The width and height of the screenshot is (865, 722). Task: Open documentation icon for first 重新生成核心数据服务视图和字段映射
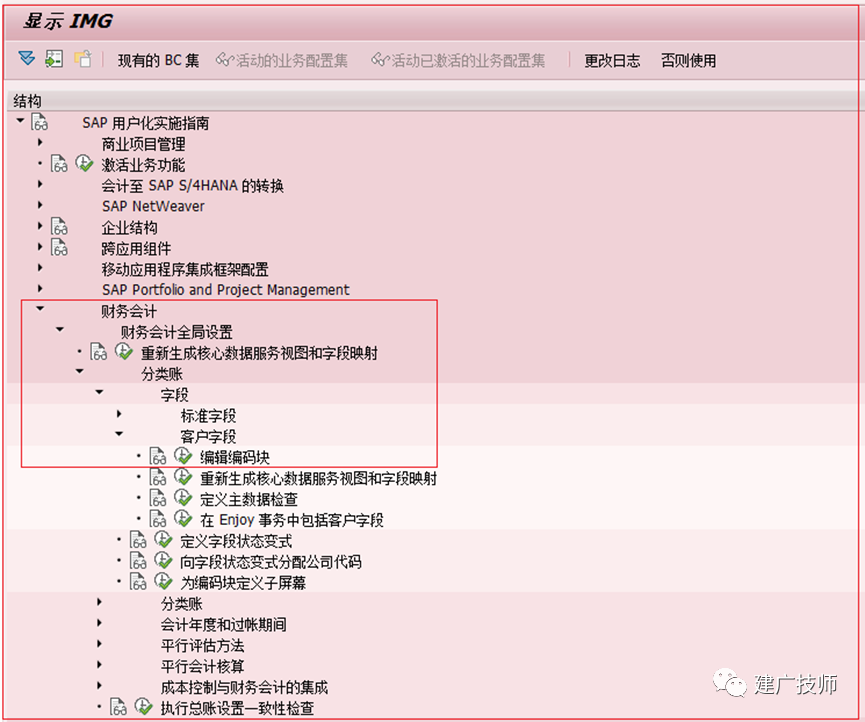(99, 352)
